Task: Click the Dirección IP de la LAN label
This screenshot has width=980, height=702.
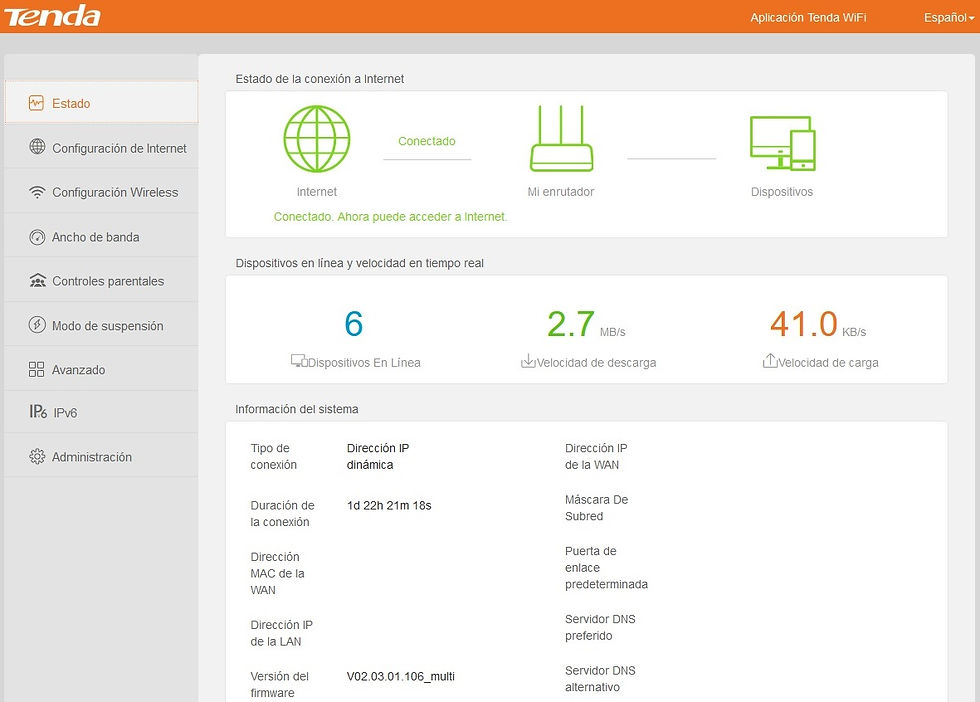Action: click(x=281, y=633)
